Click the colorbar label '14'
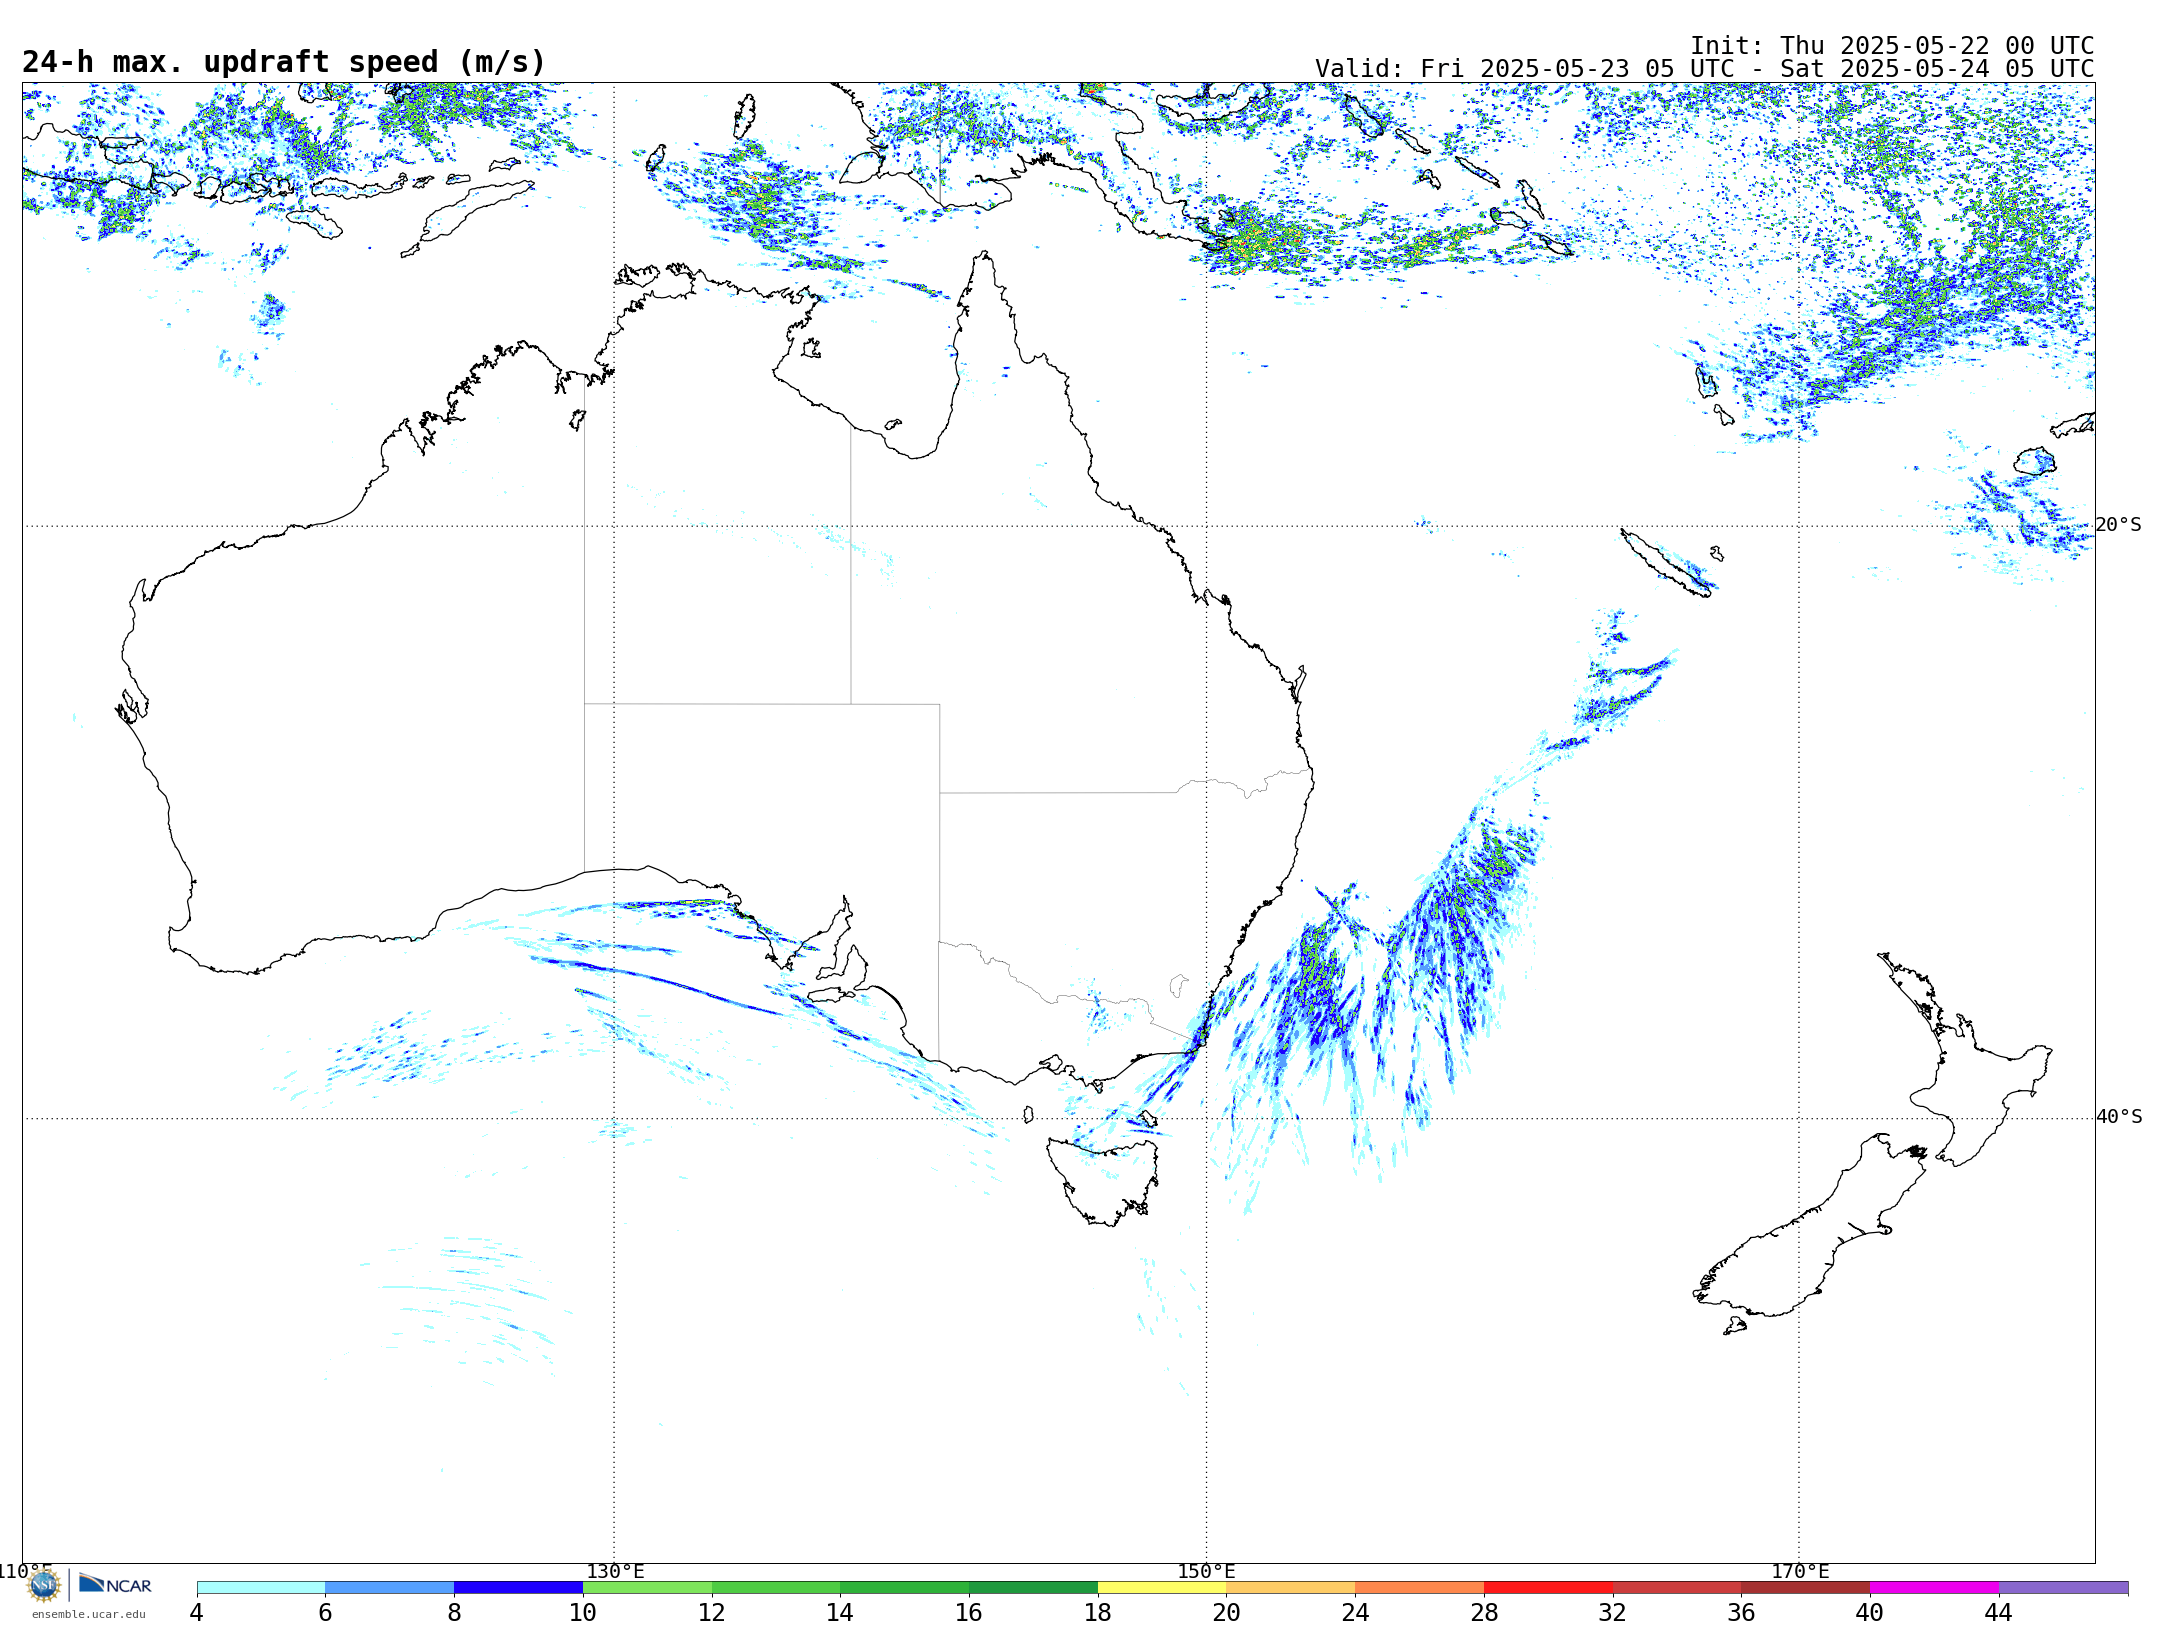Viewport: 2160px width, 1626px height. coord(840,1612)
